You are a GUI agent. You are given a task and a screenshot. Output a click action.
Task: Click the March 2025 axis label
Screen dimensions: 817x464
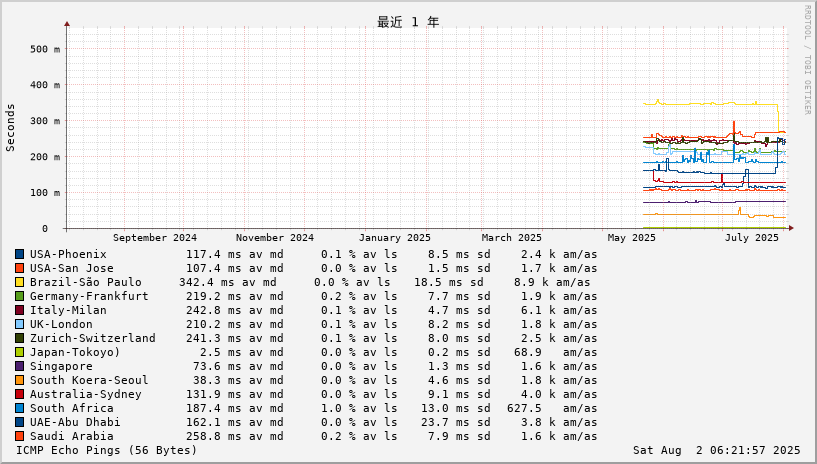click(x=512, y=238)
